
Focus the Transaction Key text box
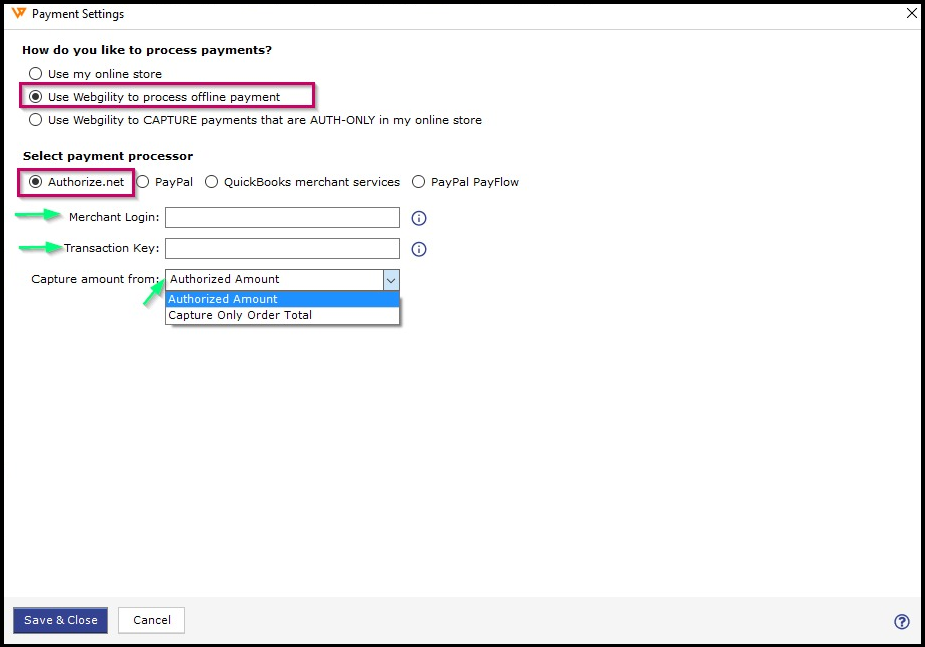282,249
